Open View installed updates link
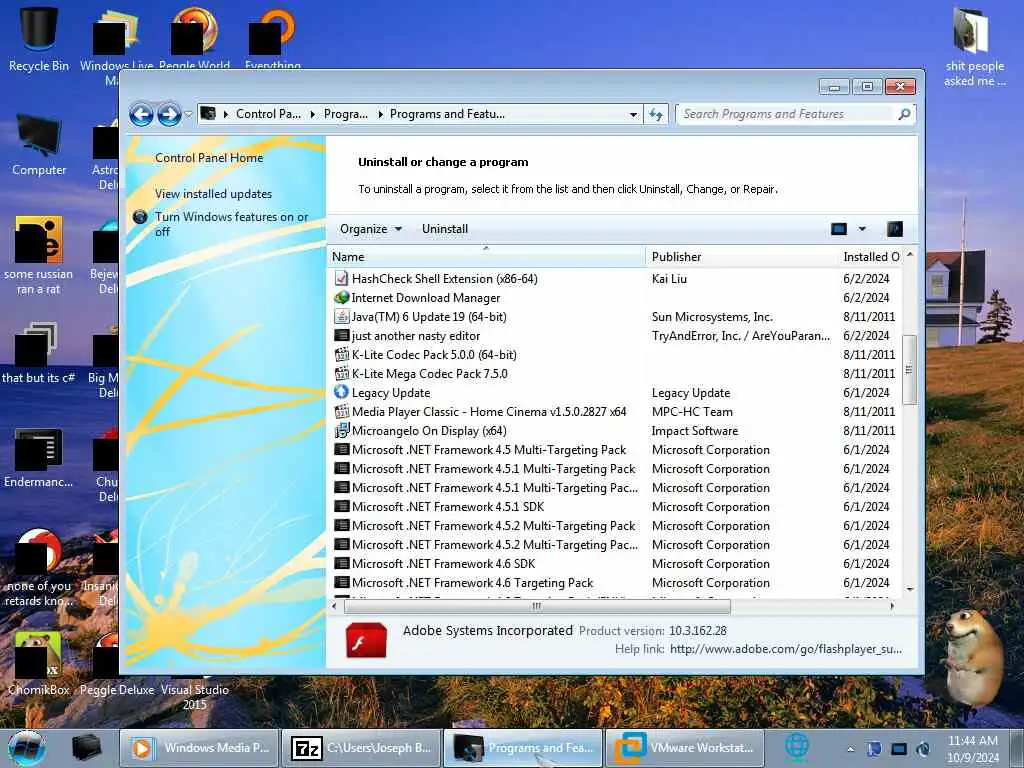The image size is (1024, 768). tap(214, 194)
